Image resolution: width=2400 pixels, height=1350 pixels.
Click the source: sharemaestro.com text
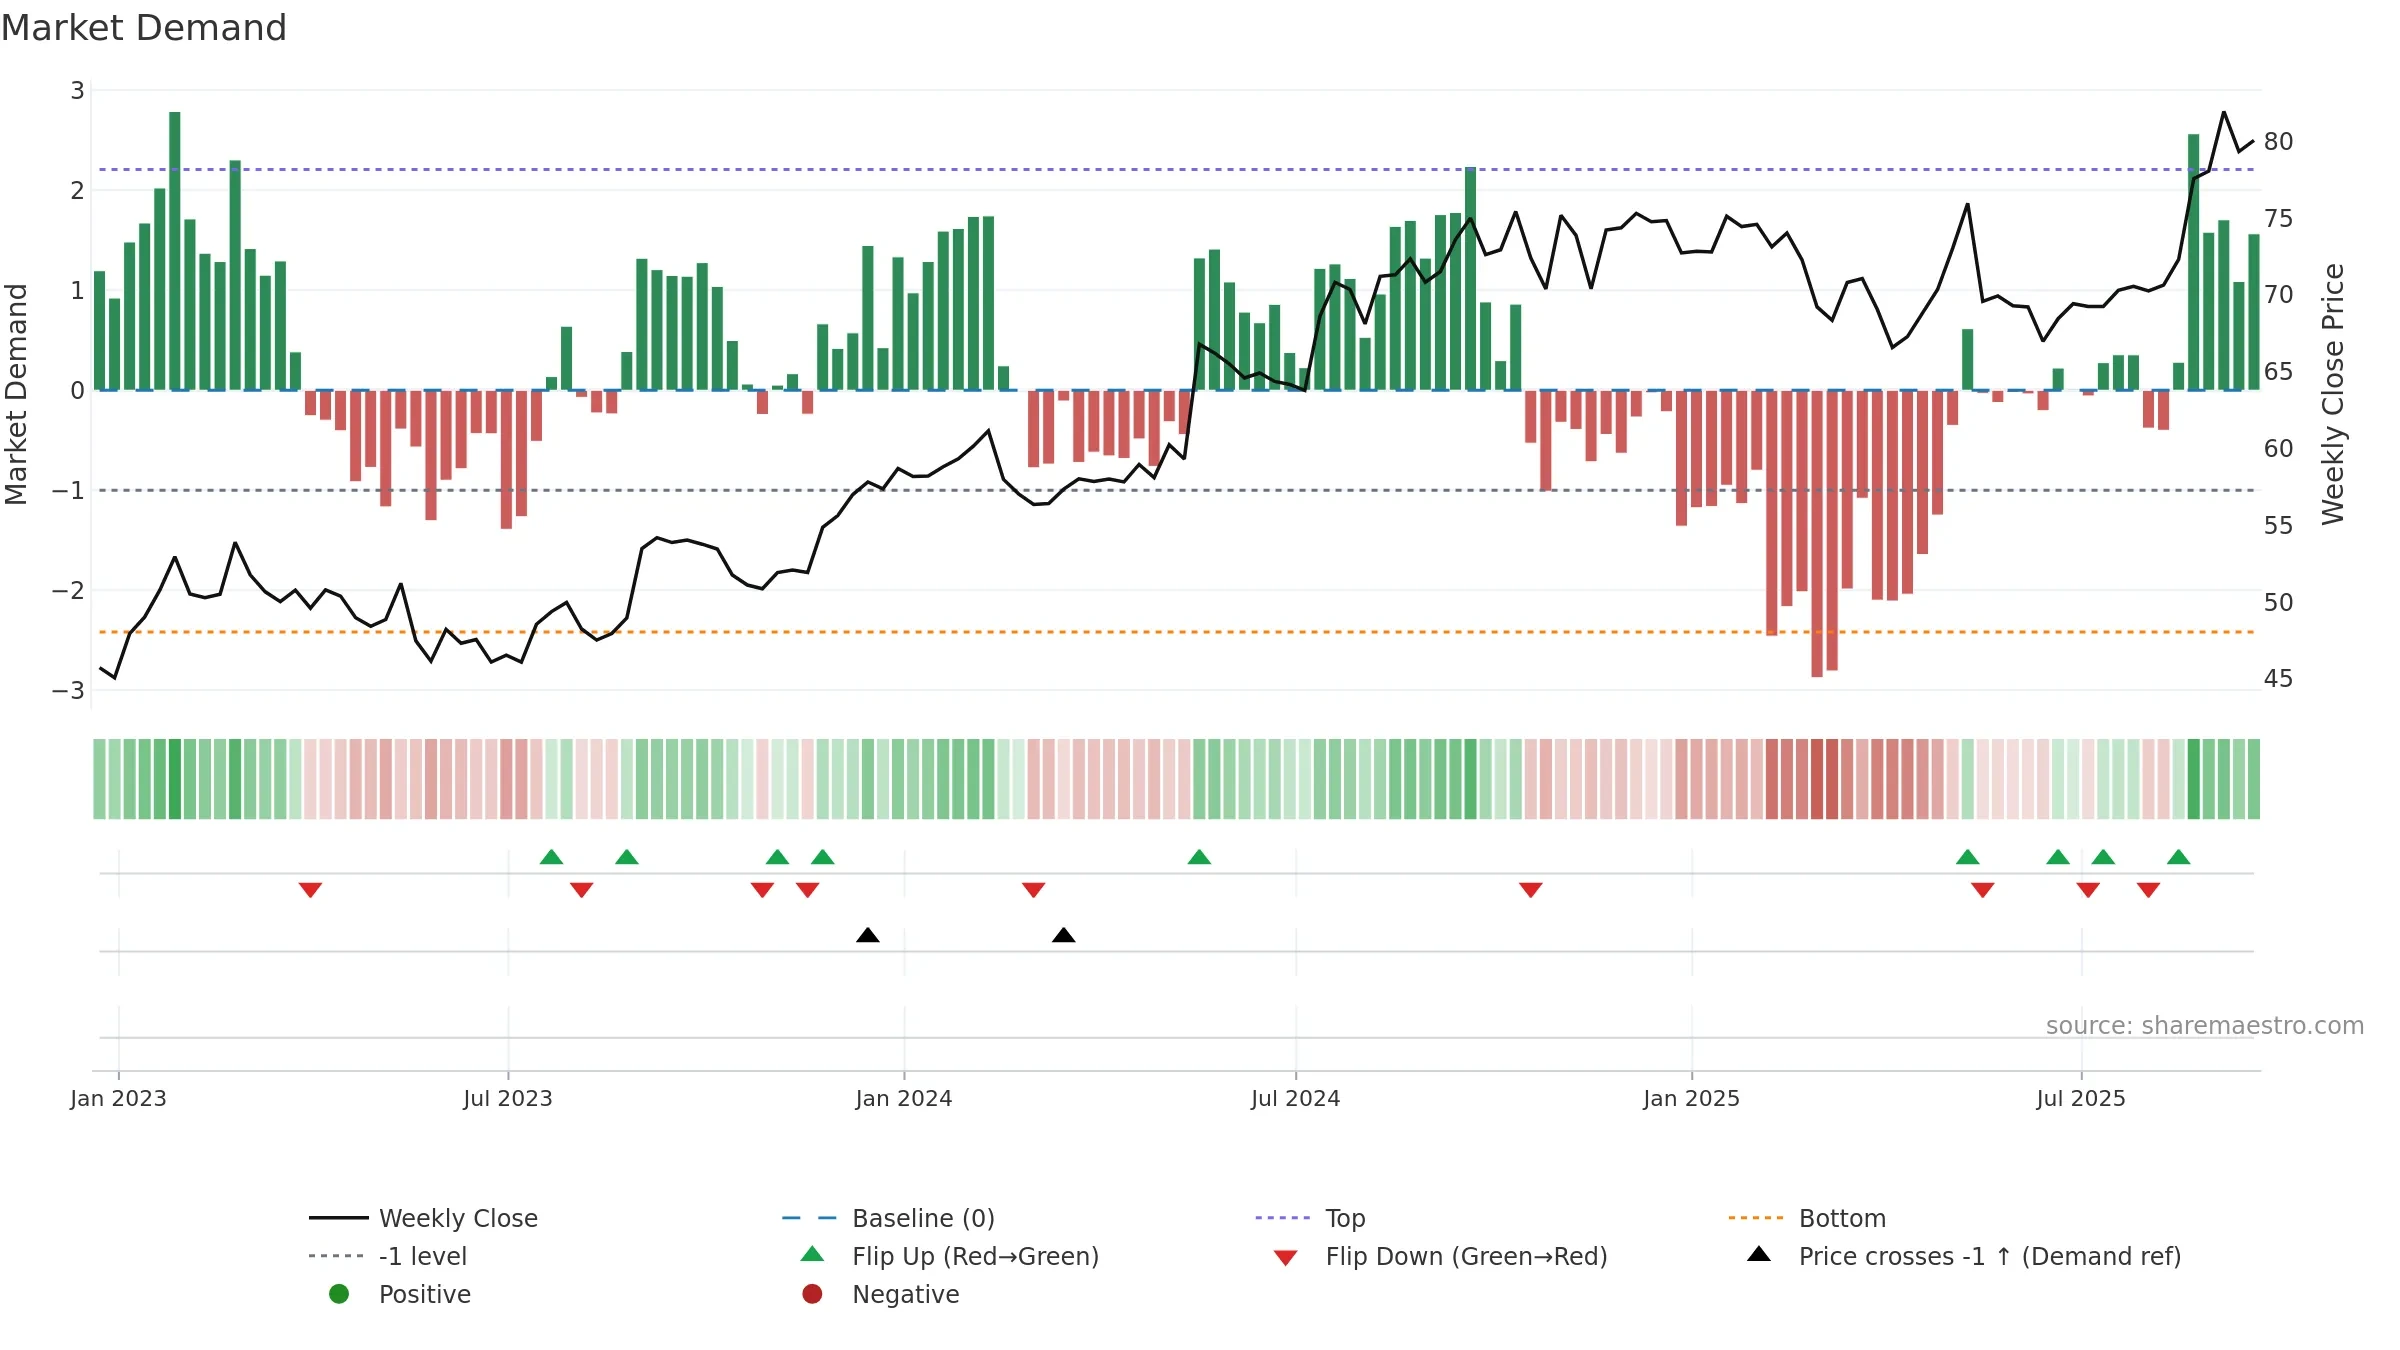[2204, 1025]
